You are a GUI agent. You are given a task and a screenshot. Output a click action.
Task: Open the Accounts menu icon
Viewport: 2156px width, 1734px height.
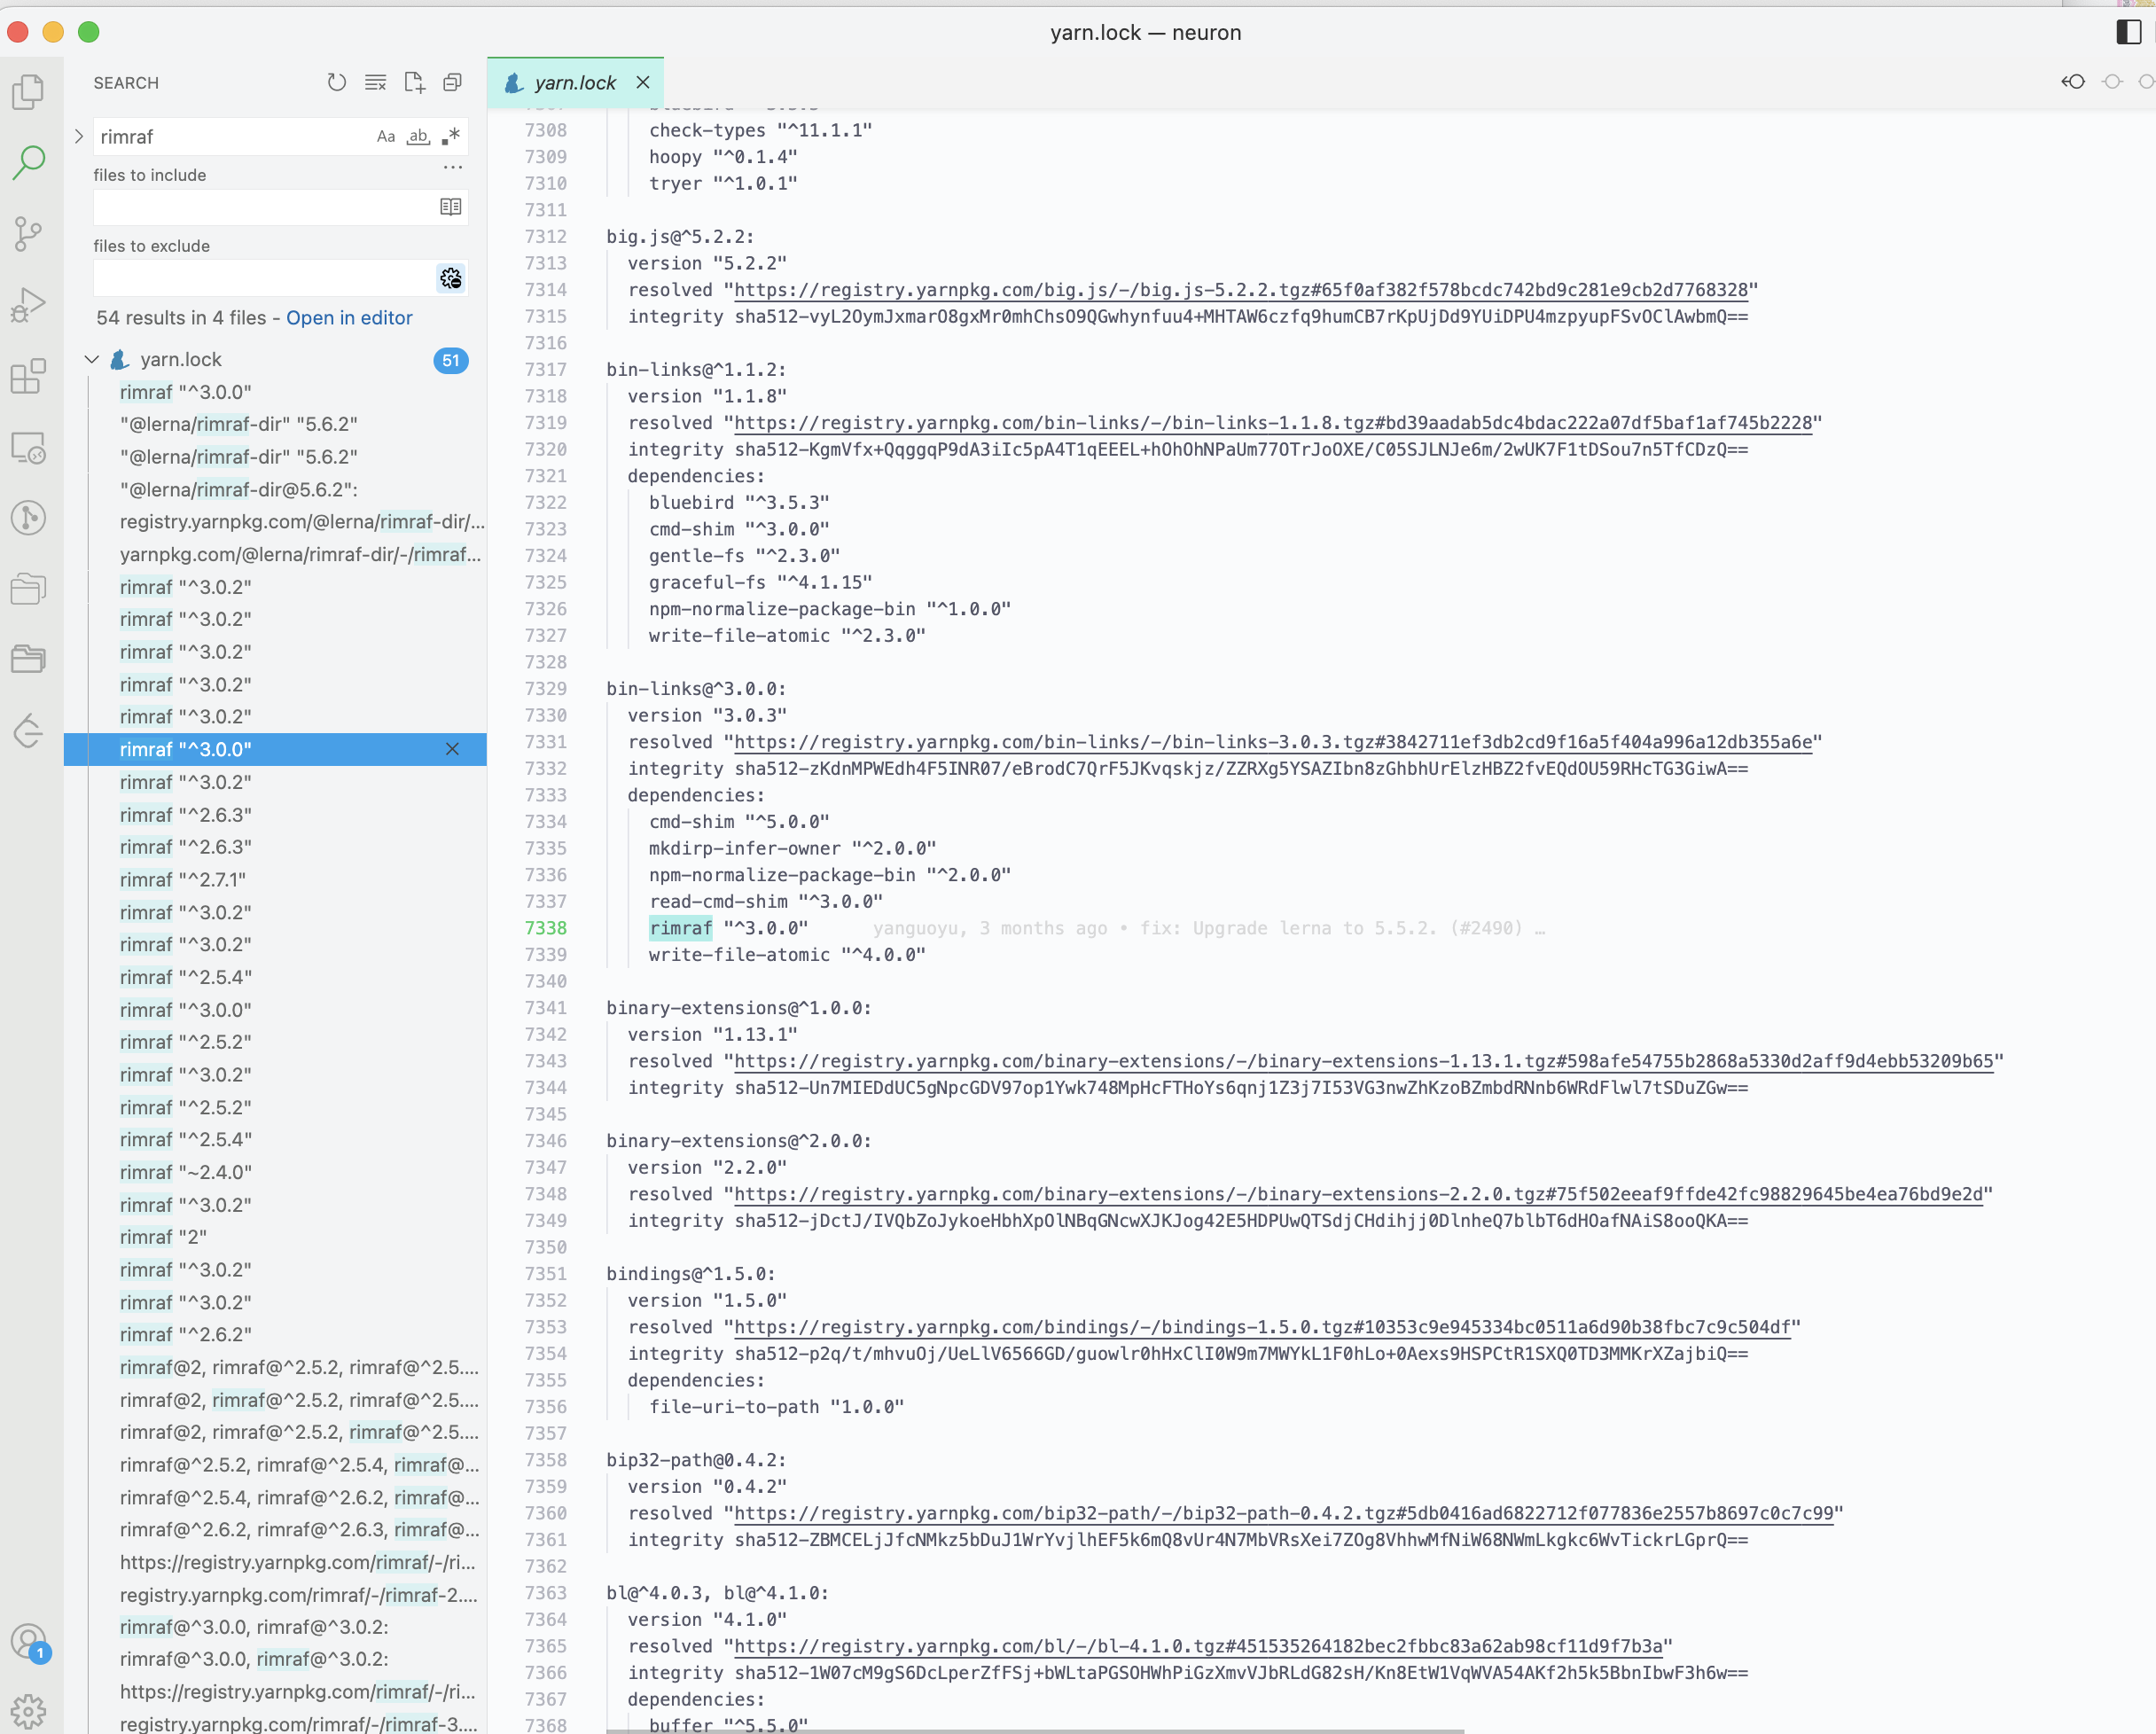coord(29,1642)
